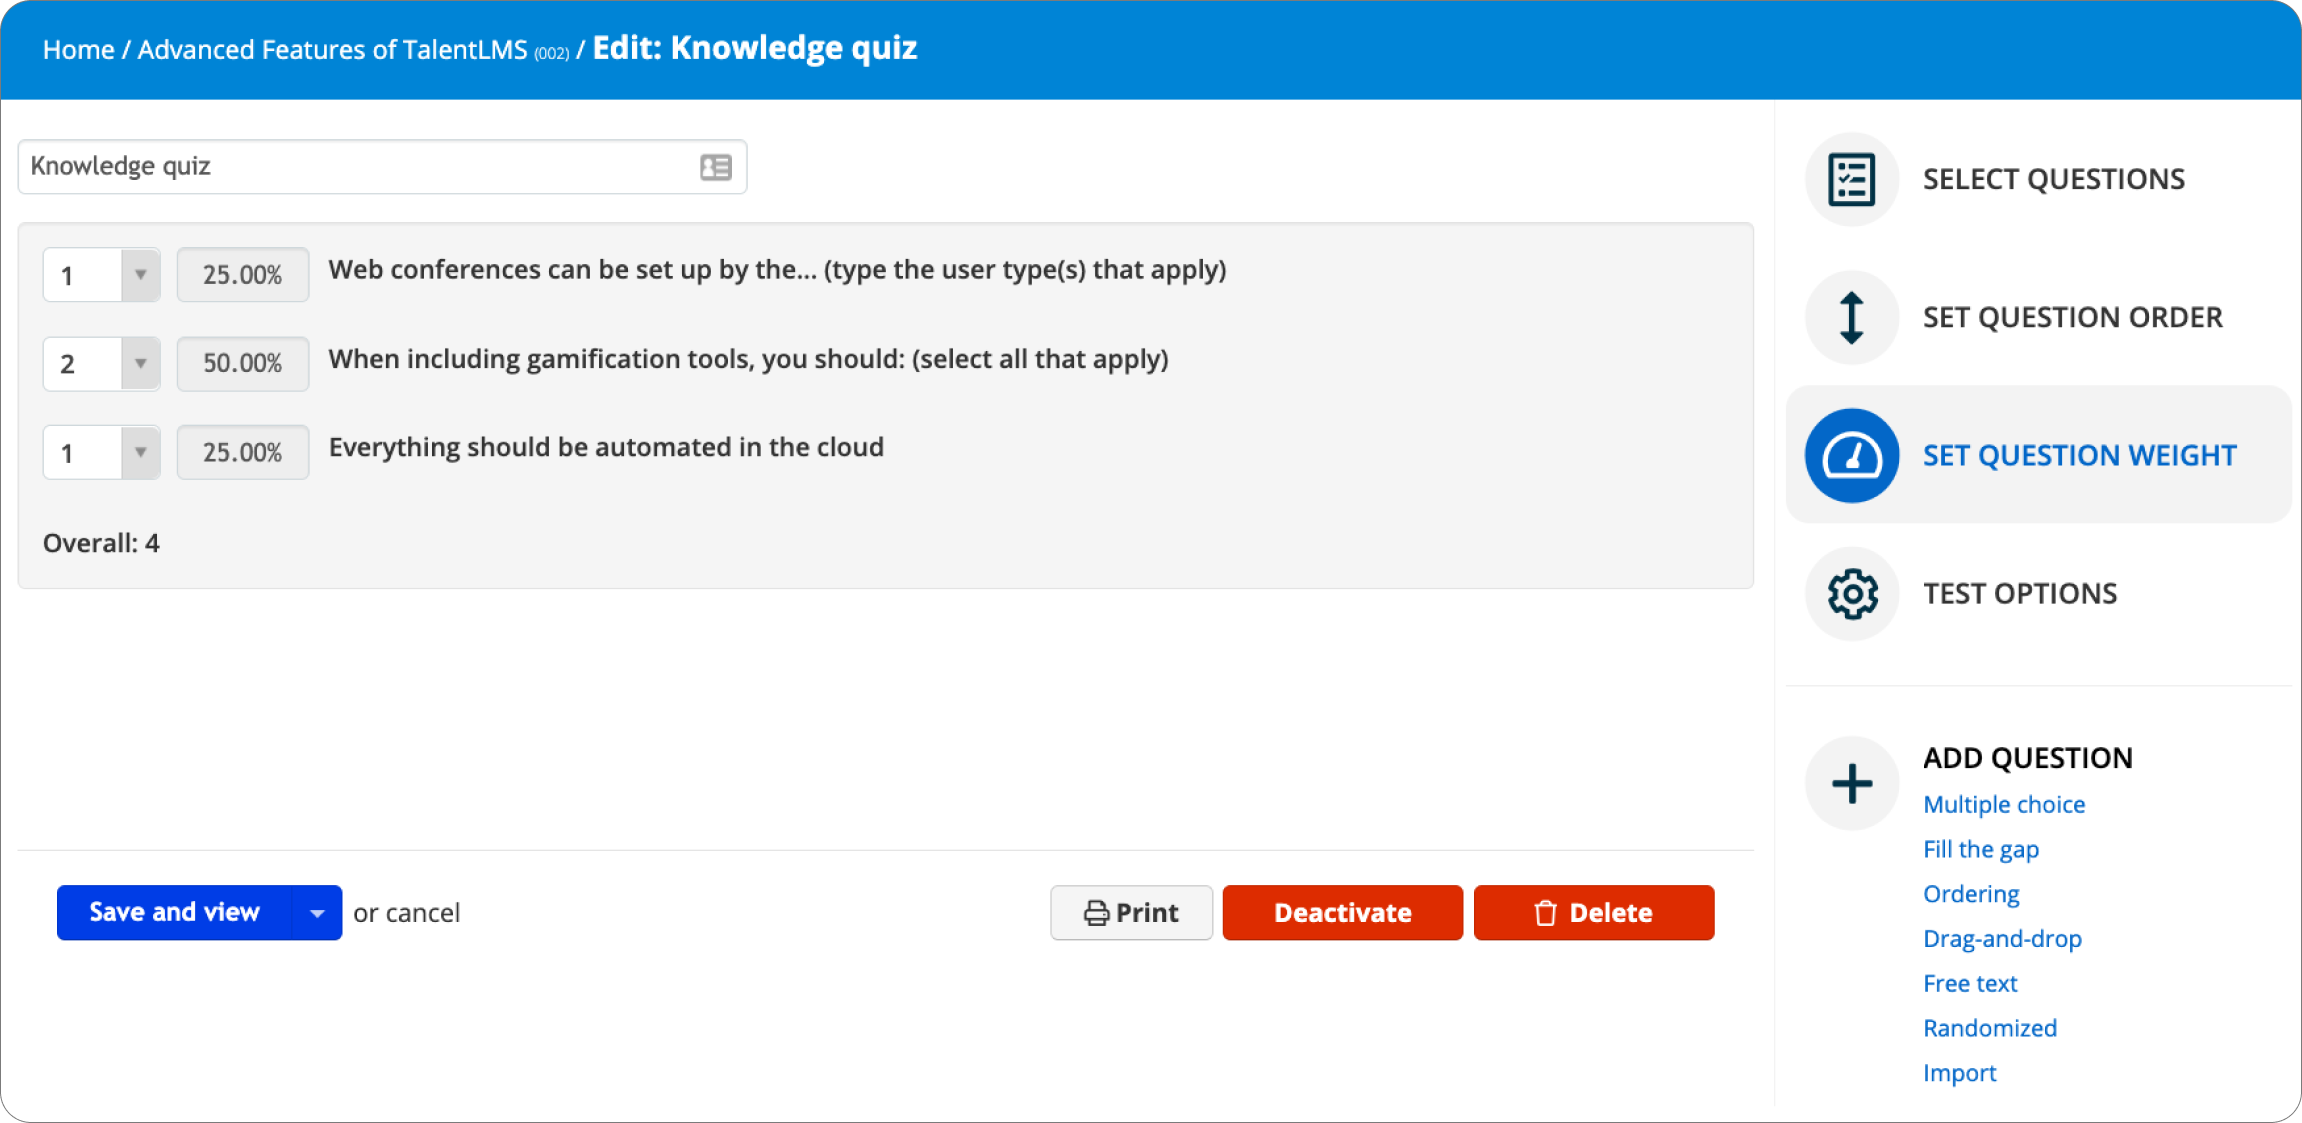
Task: Click the red Delete button
Action: pyautogui.click(x=1594, y=913)
